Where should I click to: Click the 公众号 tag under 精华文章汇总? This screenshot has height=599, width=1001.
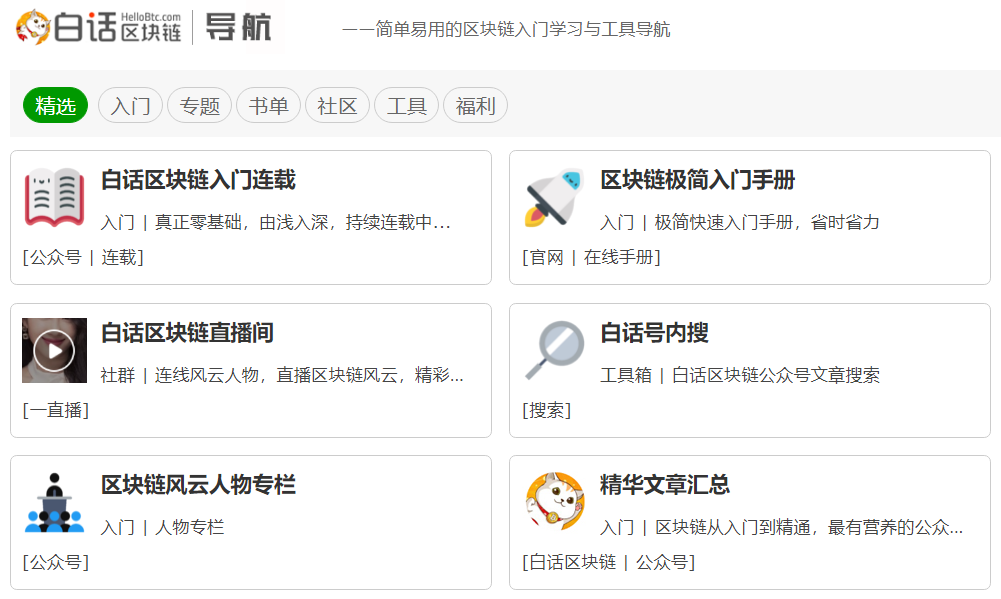point(662,563)
